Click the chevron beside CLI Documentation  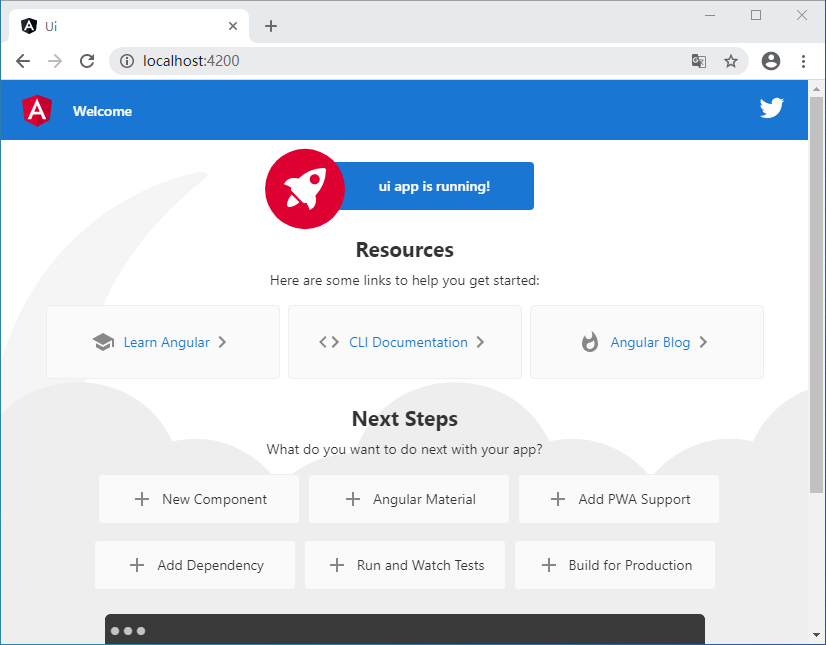point(480,342)
